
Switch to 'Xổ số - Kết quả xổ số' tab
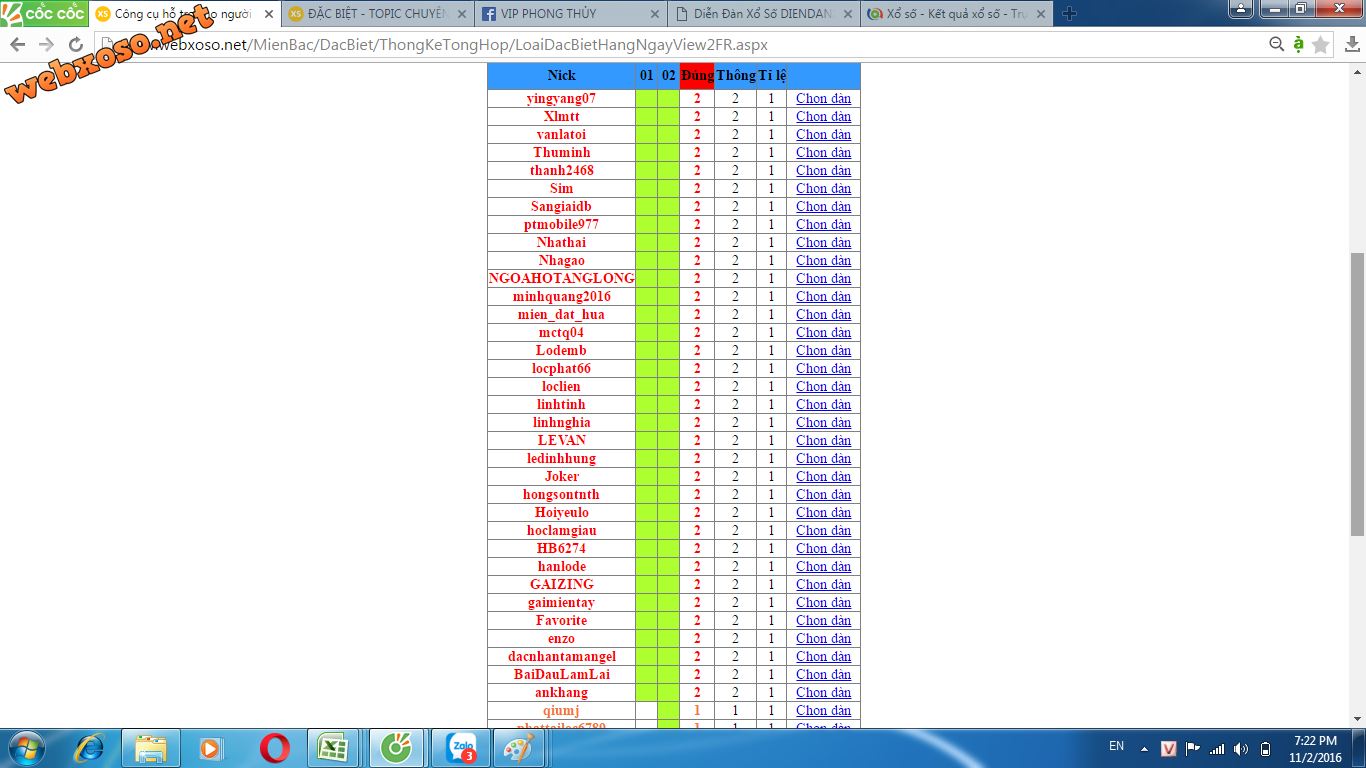click(x=955, y=14)
